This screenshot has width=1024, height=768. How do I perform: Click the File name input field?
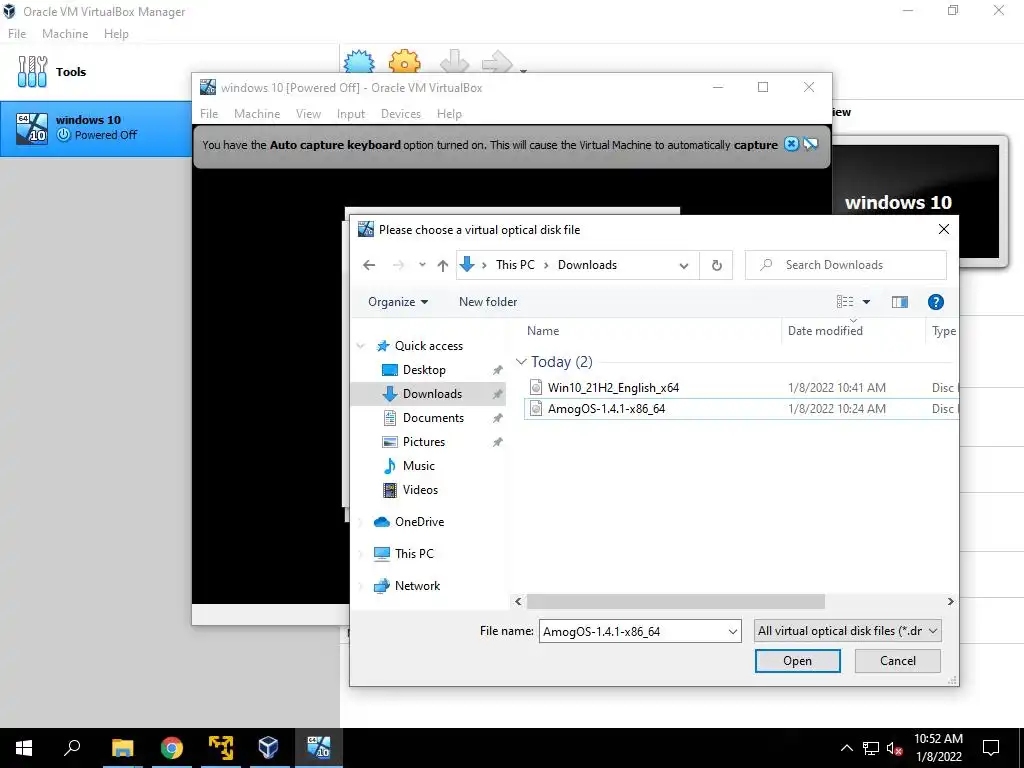(632, 632)
